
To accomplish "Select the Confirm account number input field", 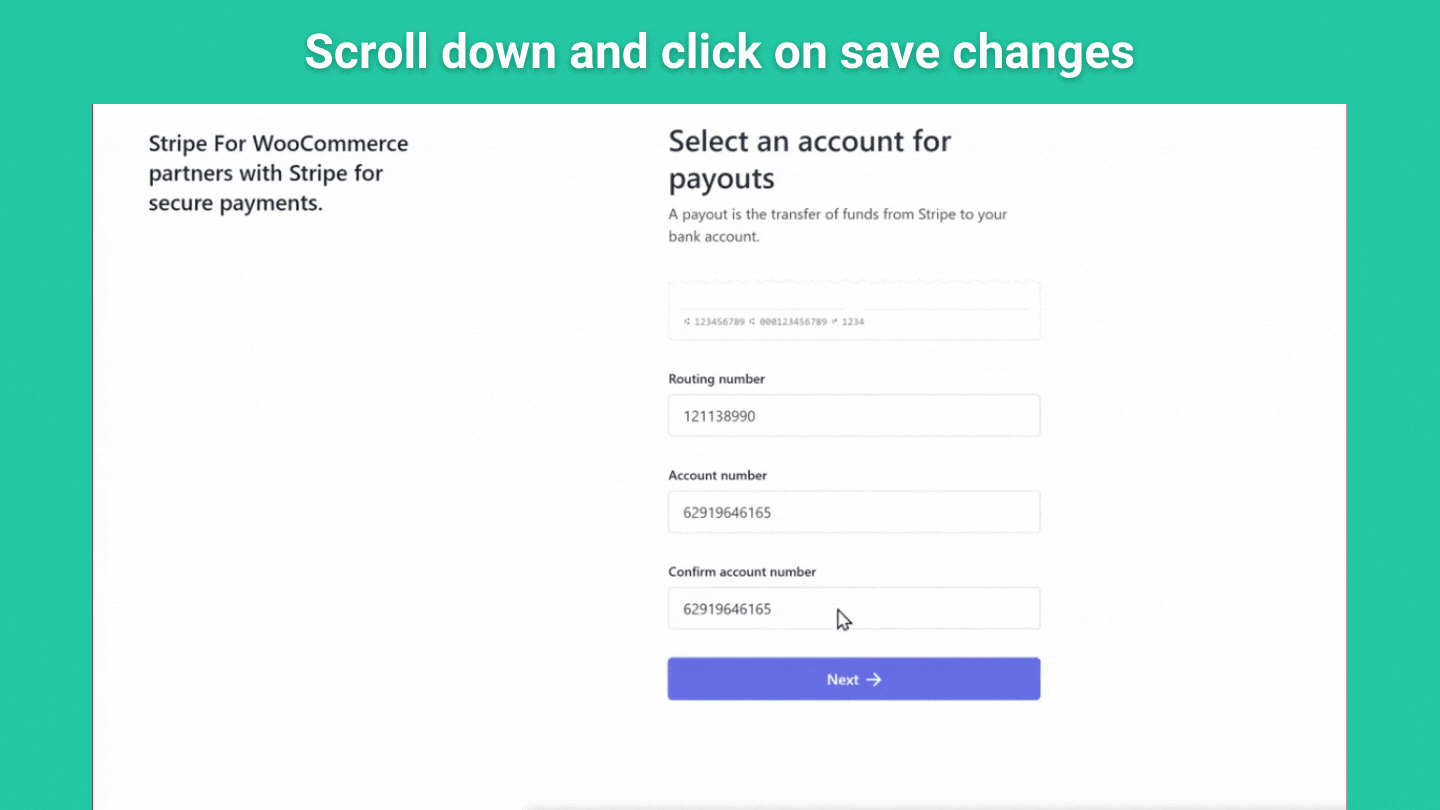I will [x=854, y=608].
